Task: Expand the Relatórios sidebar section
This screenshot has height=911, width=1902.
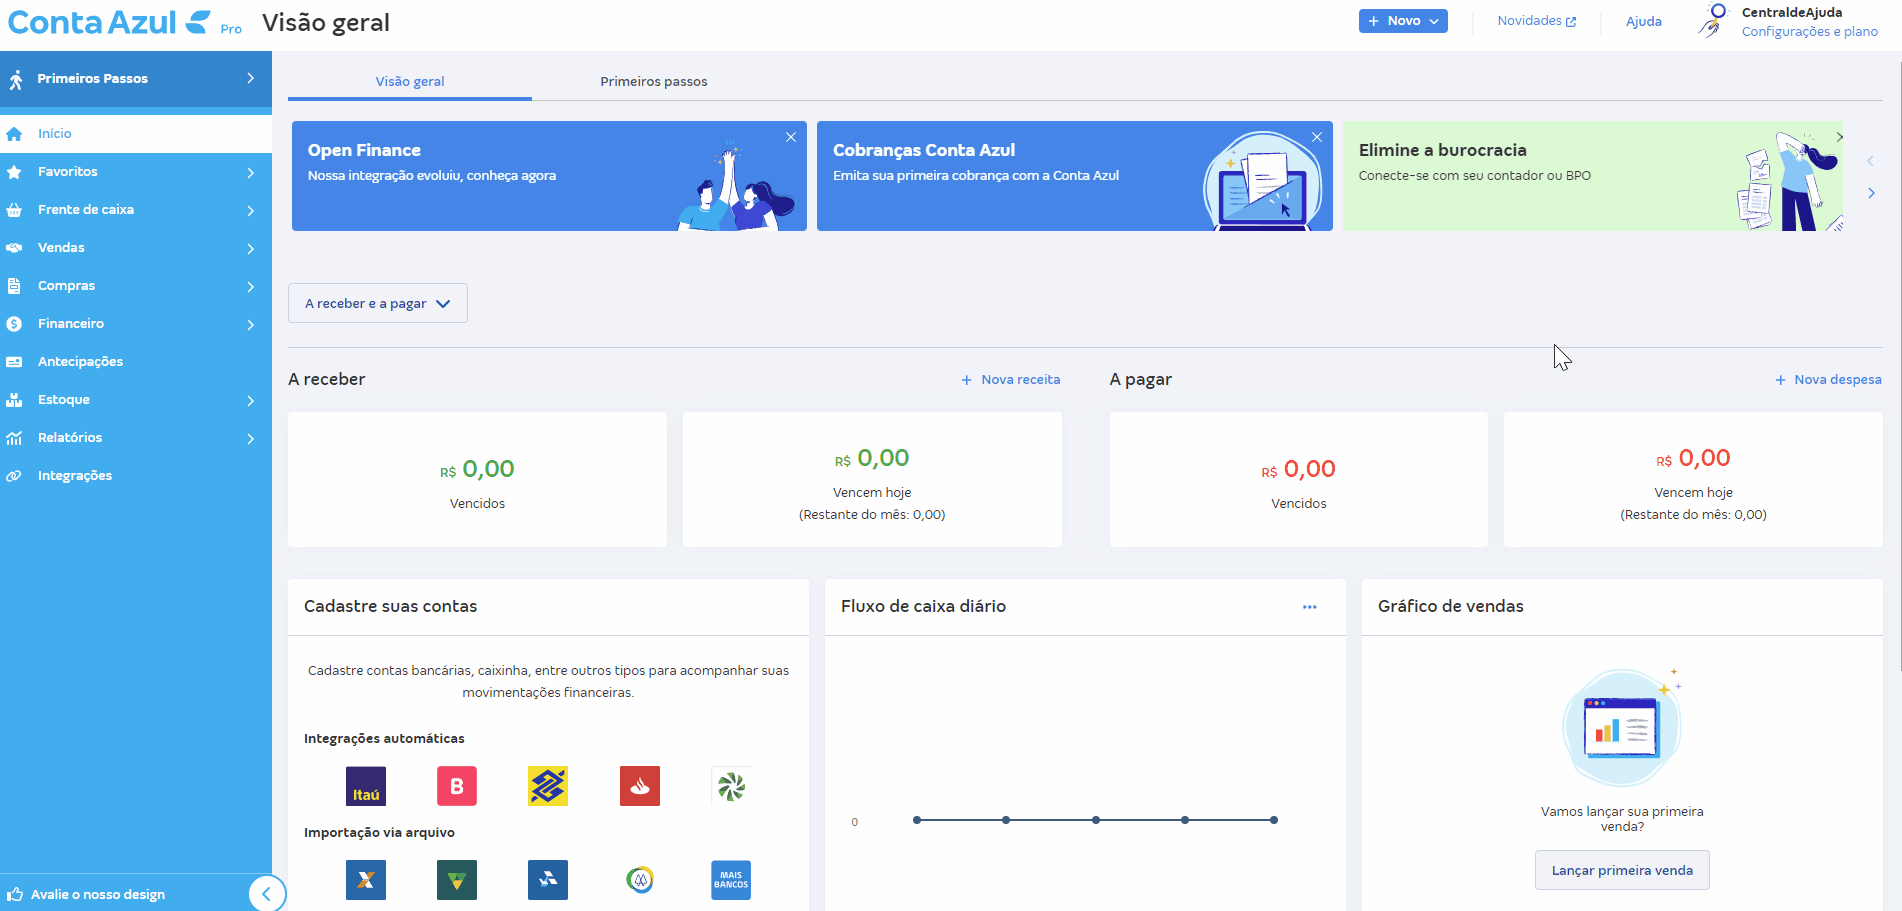Action: pos(135,438)
